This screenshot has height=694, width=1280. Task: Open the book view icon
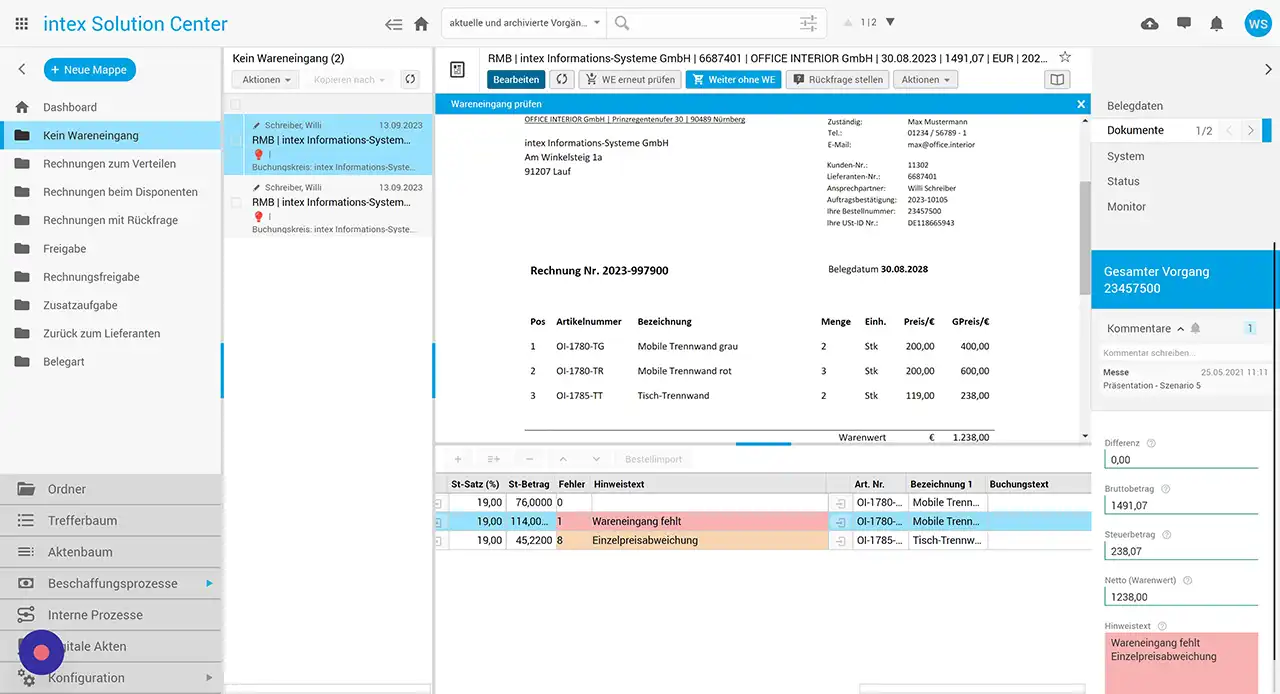pos(1056,80)
